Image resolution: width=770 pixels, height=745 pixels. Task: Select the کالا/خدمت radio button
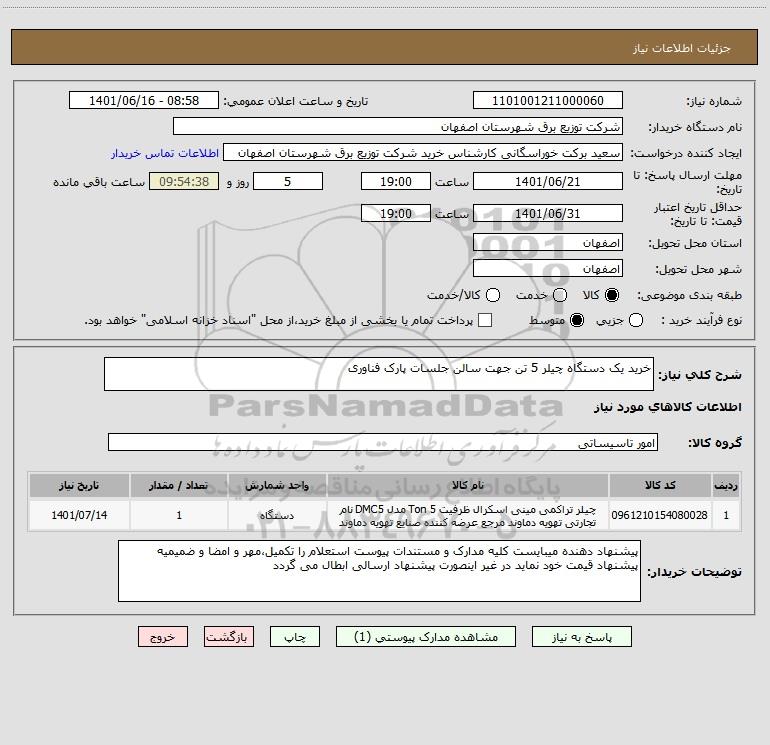493,295
